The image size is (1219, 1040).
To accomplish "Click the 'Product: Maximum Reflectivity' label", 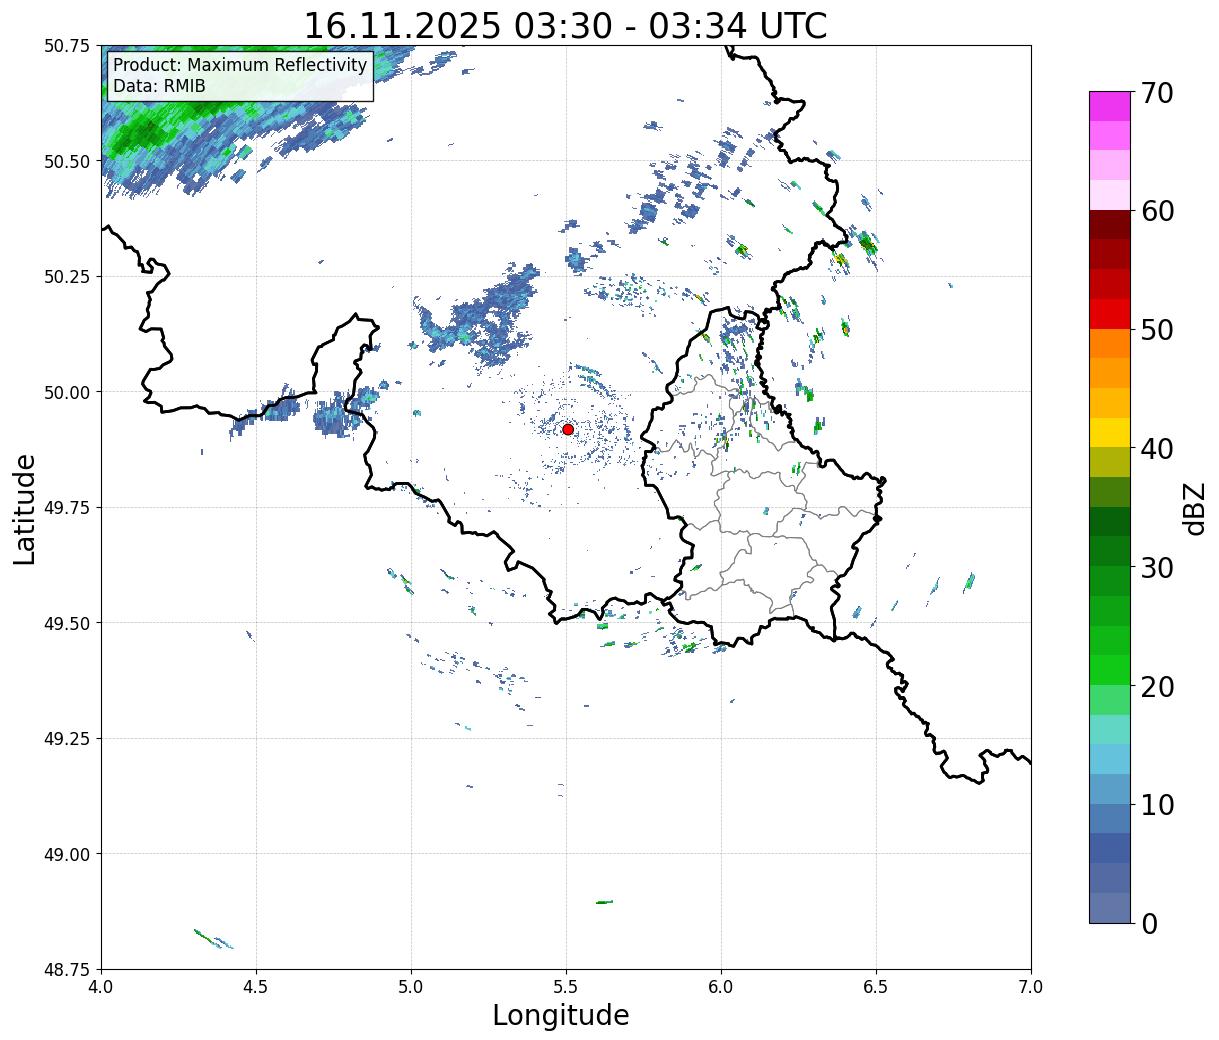I will click(x=240, y=65).
